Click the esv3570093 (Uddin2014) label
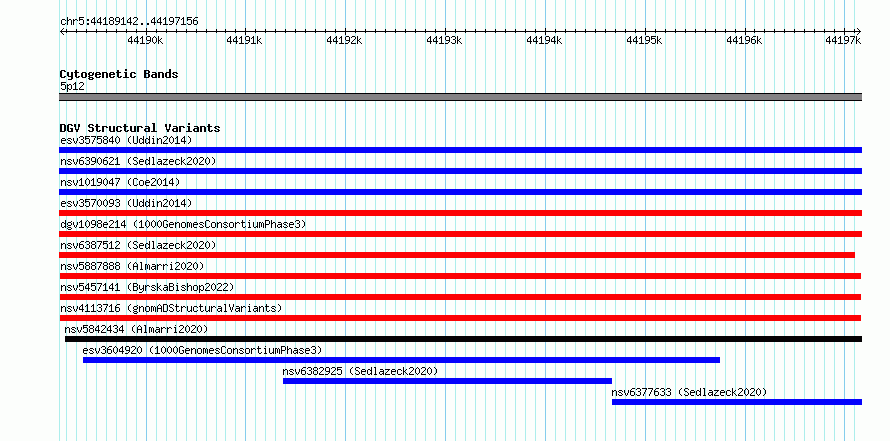890x441 pixels. pos(126,203)
